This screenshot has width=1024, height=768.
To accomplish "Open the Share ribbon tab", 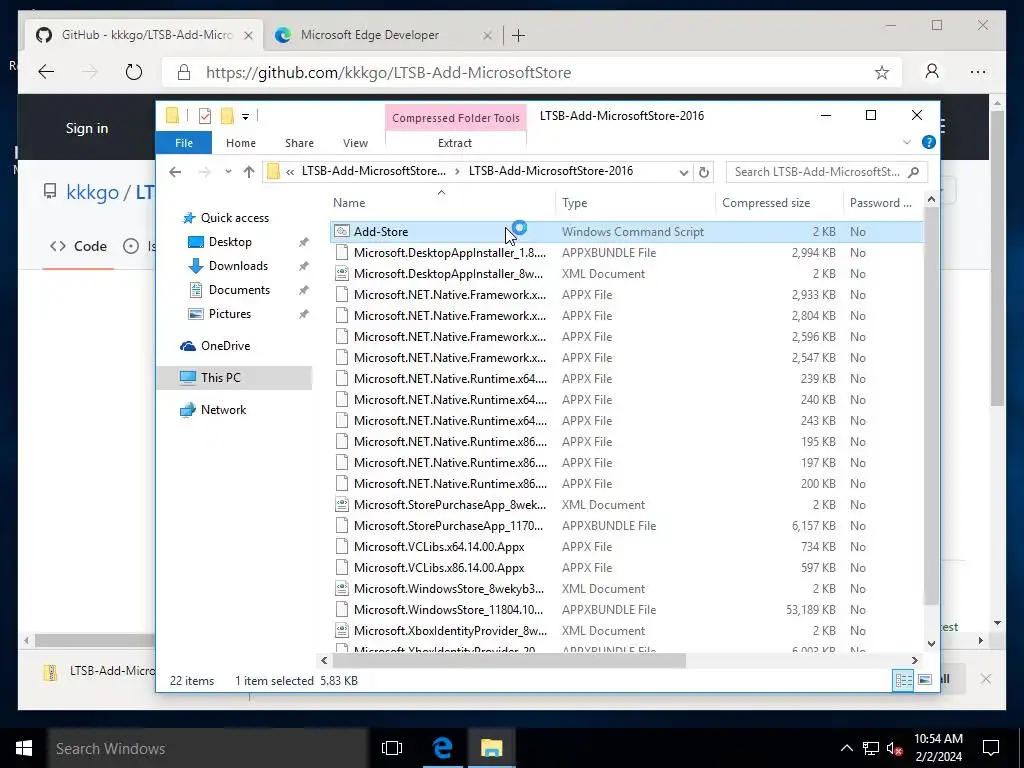I will point(299,142).
